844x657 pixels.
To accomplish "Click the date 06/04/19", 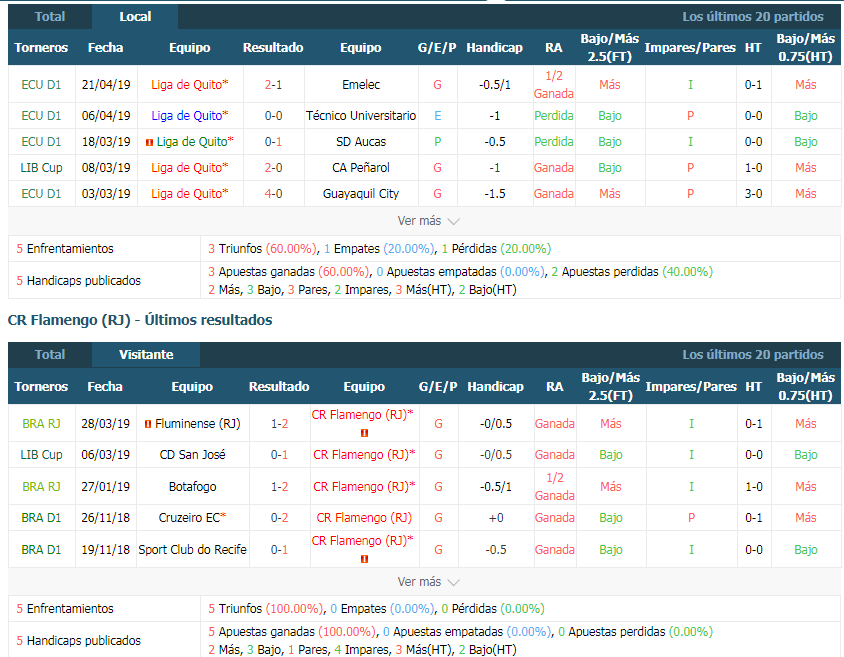I will click(x=106, y=116).
